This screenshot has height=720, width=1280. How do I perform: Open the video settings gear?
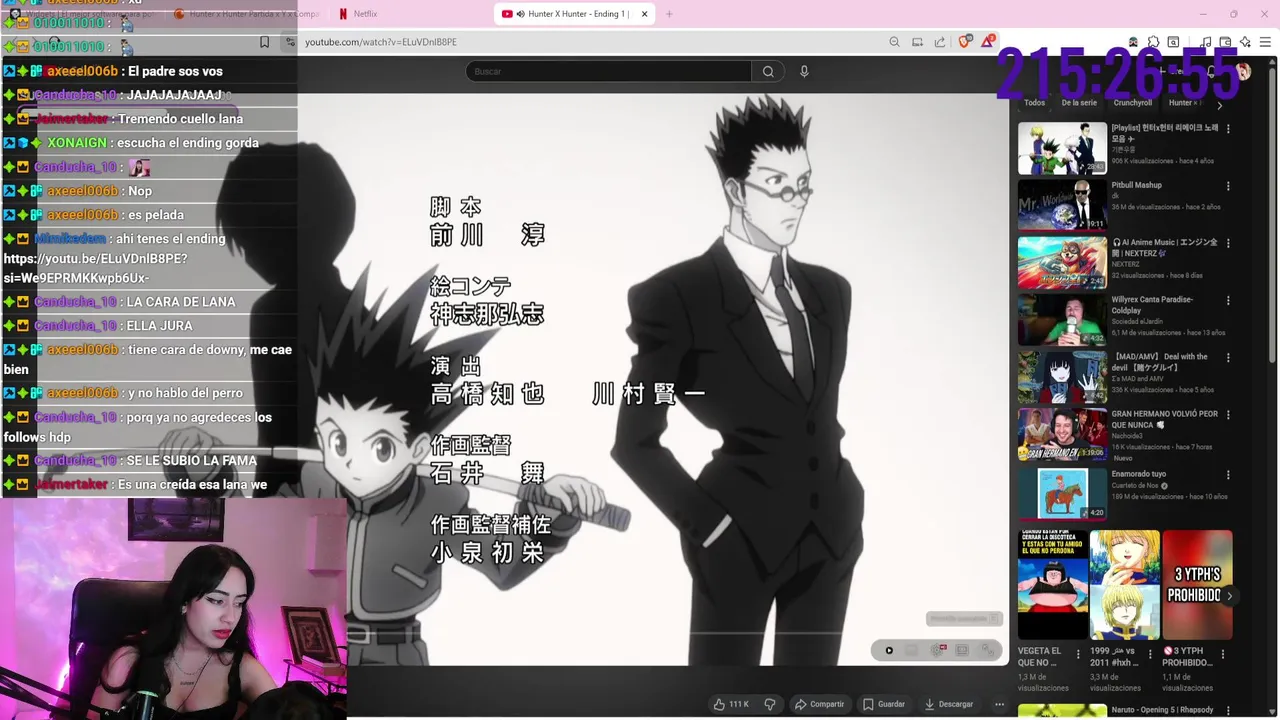point(938,650)
